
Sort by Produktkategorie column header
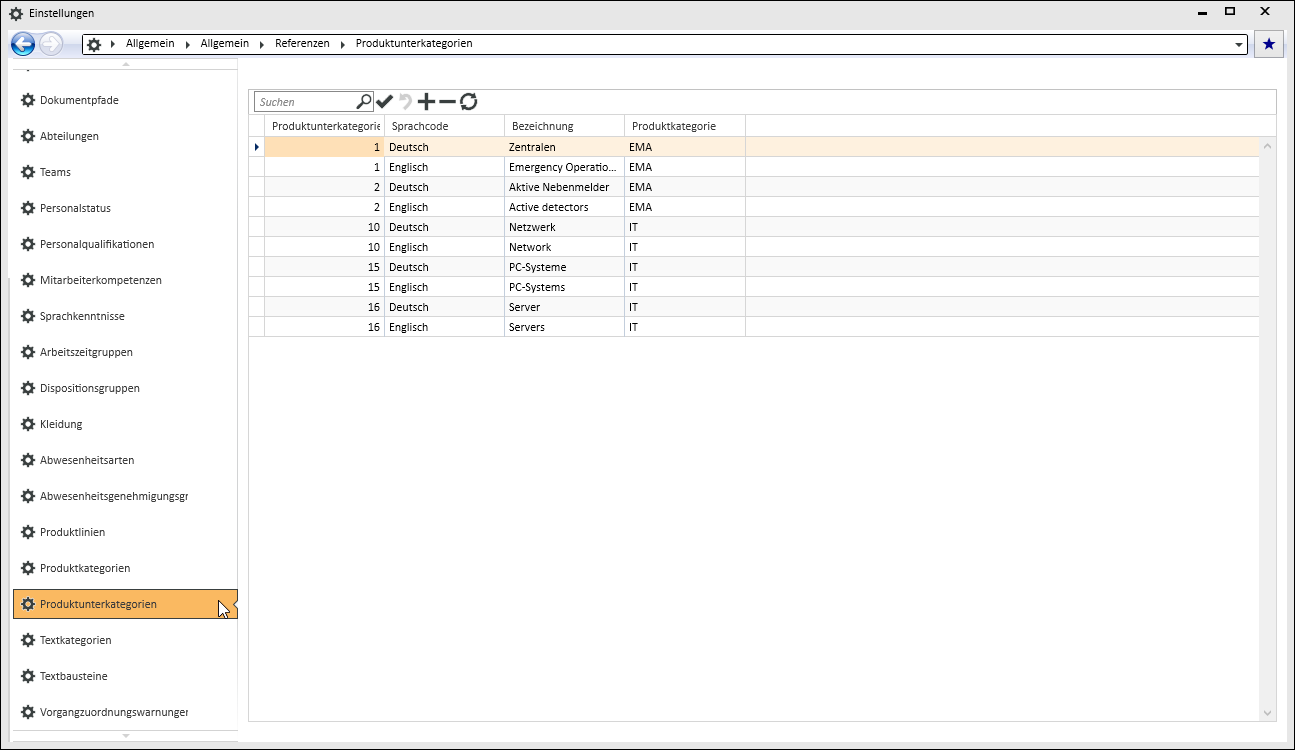tap(685, 126)
